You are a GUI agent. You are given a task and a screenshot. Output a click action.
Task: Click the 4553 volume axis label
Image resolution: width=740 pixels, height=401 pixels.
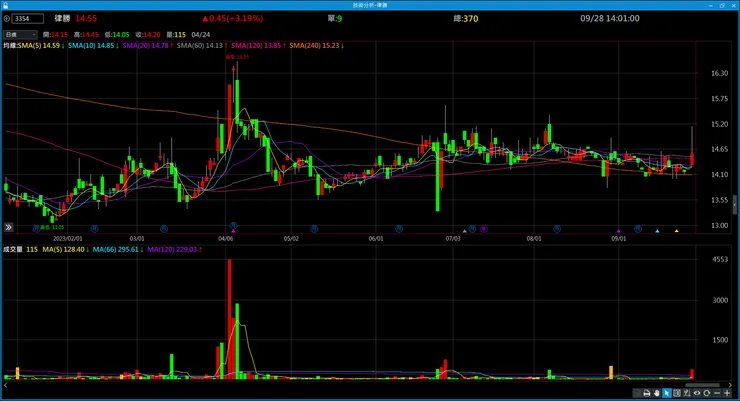tap(720, 259)
